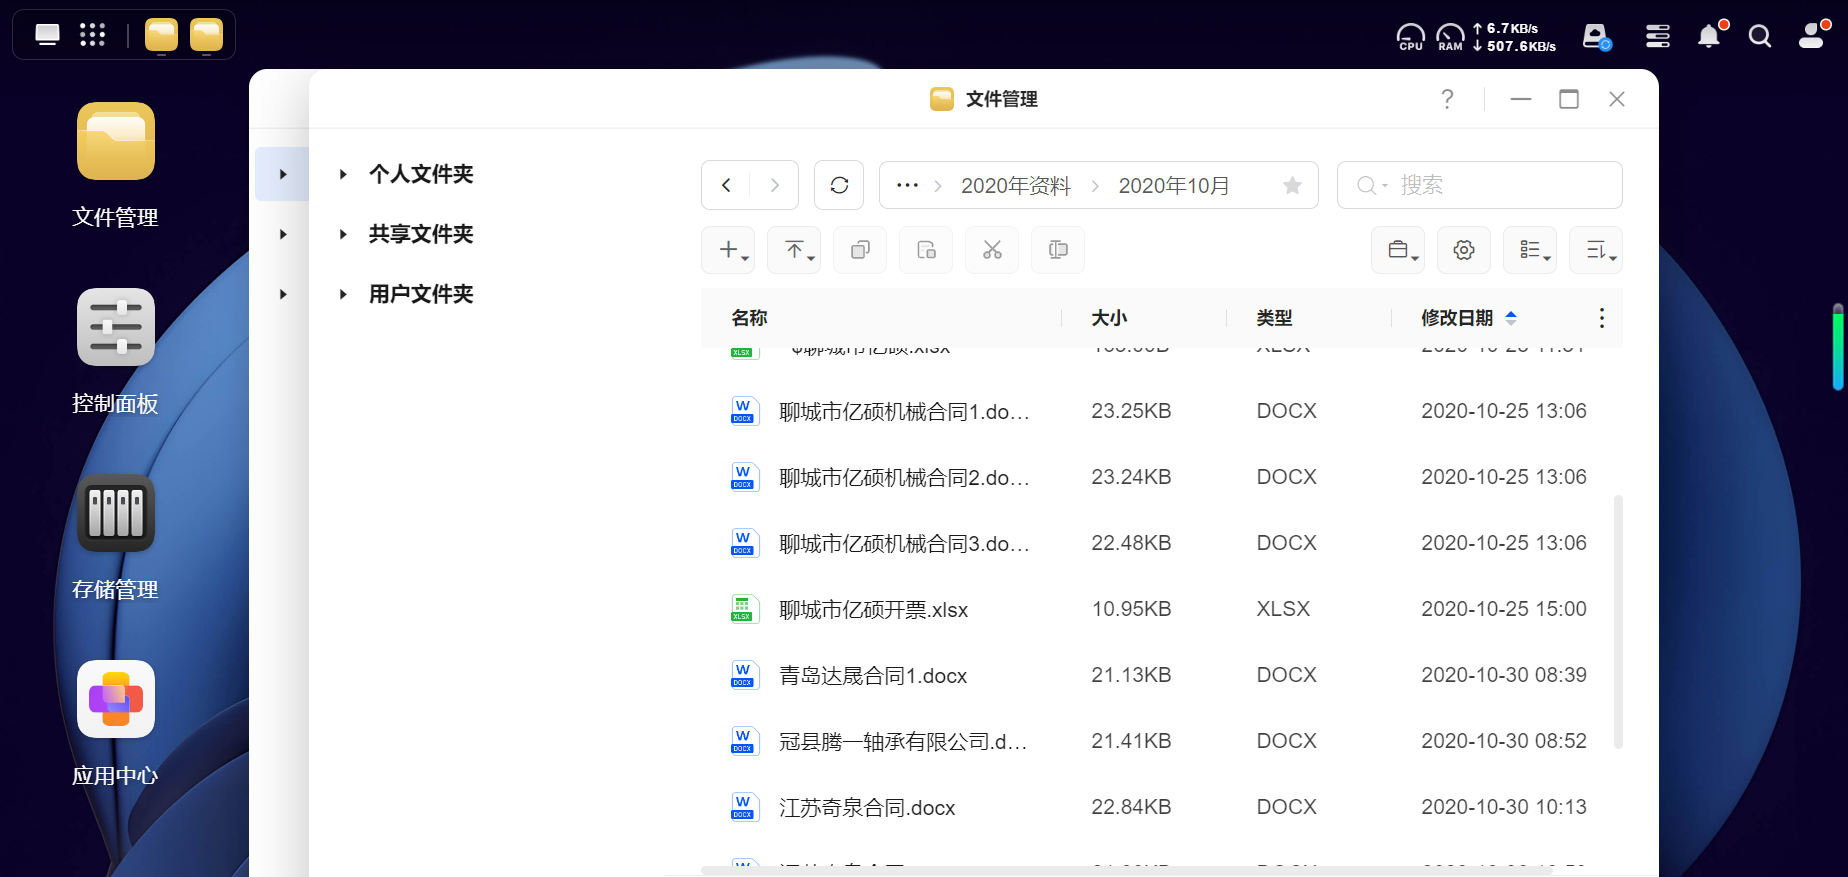Click the help question mark in 文件管理
The width and height of the screenshot is (1848, 877).
pyautogui.click(x=1447, y=99)
